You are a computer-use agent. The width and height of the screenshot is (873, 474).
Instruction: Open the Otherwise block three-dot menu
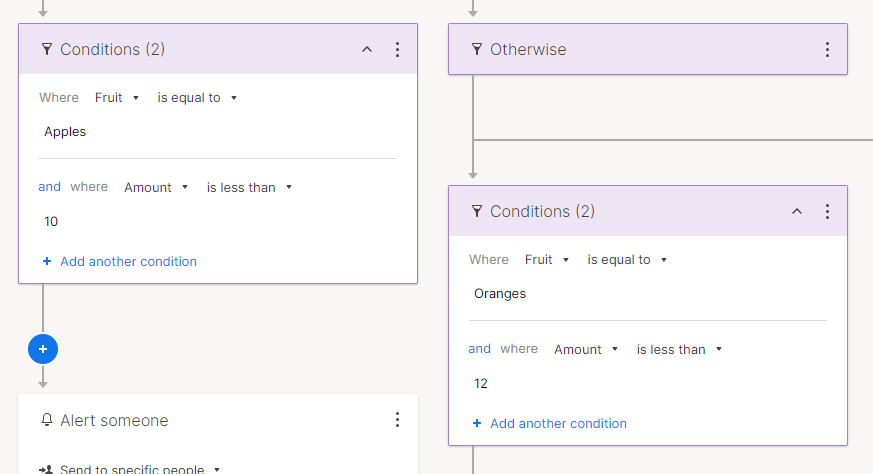(x=827, y=50)
